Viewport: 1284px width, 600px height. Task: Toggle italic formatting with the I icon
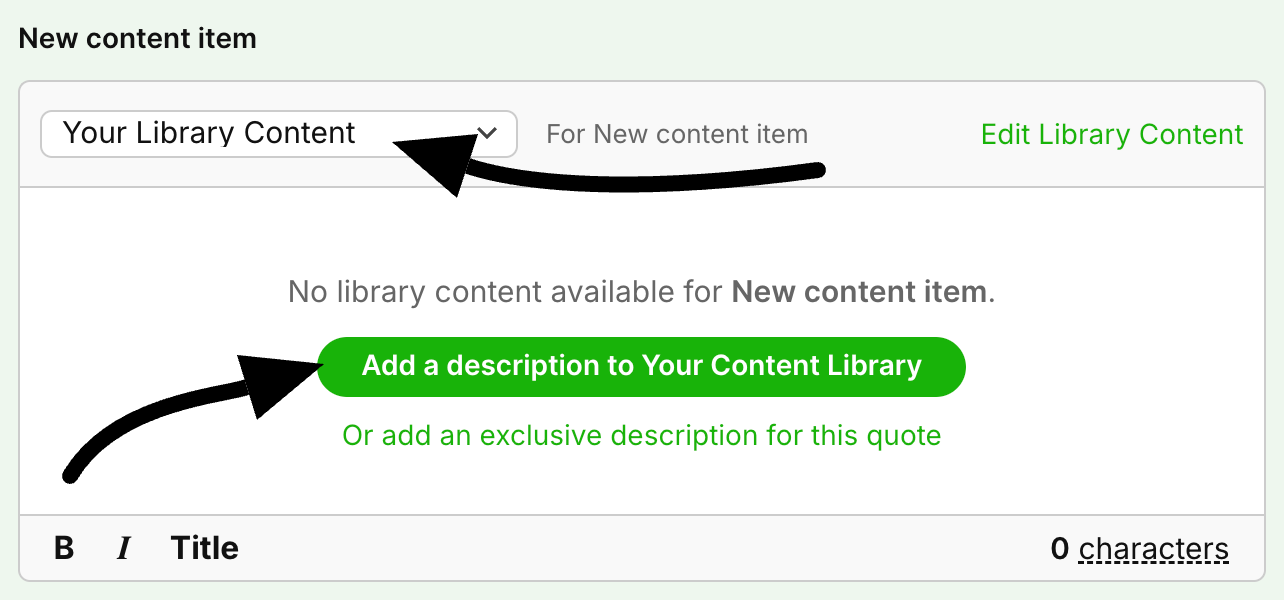(x=124, y=548)
